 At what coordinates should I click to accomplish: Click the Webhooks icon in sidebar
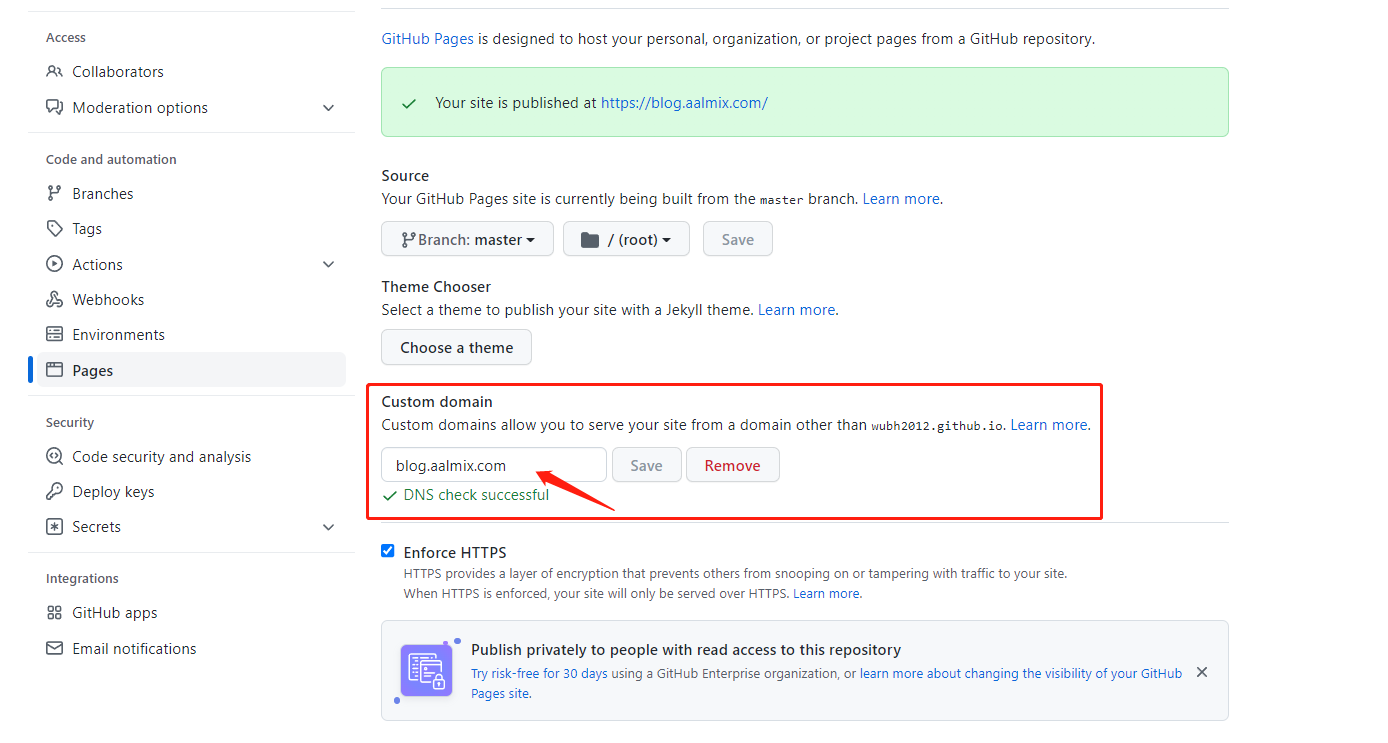click(54, 300)
